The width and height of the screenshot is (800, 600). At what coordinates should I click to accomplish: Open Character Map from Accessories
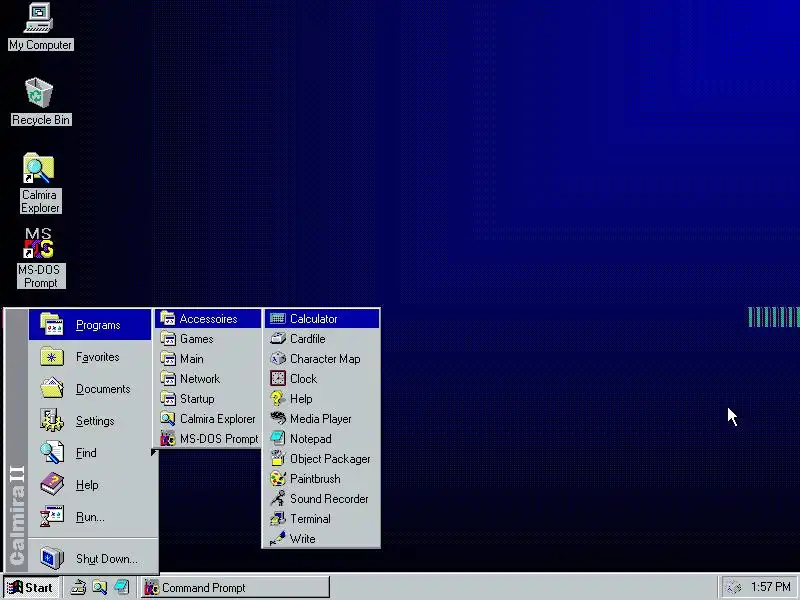tap(321, 359)
